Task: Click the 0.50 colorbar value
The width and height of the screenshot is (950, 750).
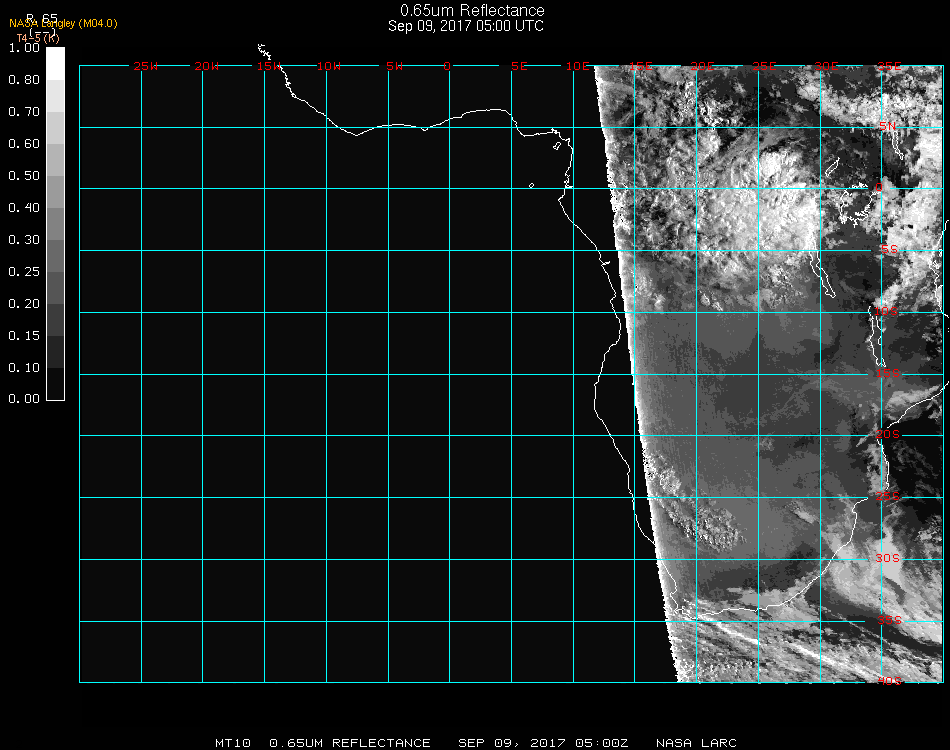Action: coord(24,176)
